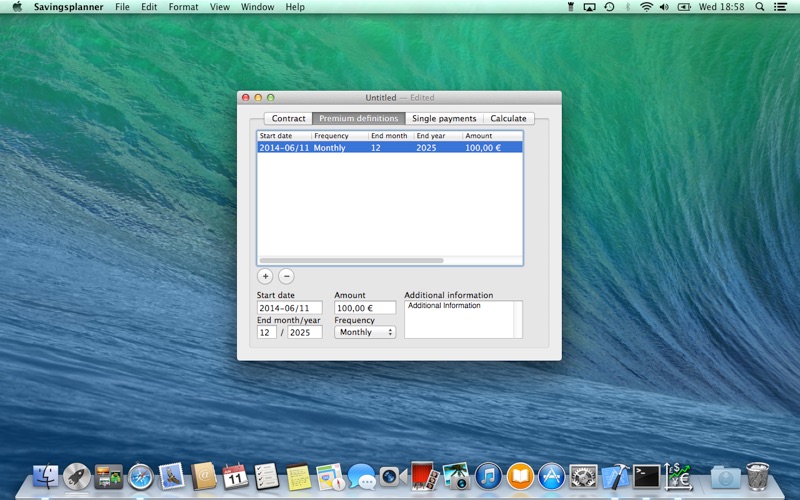Click the table's horizontal scrollbar
Viewport: 800px width, 500px height.
click(x=351, y=260)
